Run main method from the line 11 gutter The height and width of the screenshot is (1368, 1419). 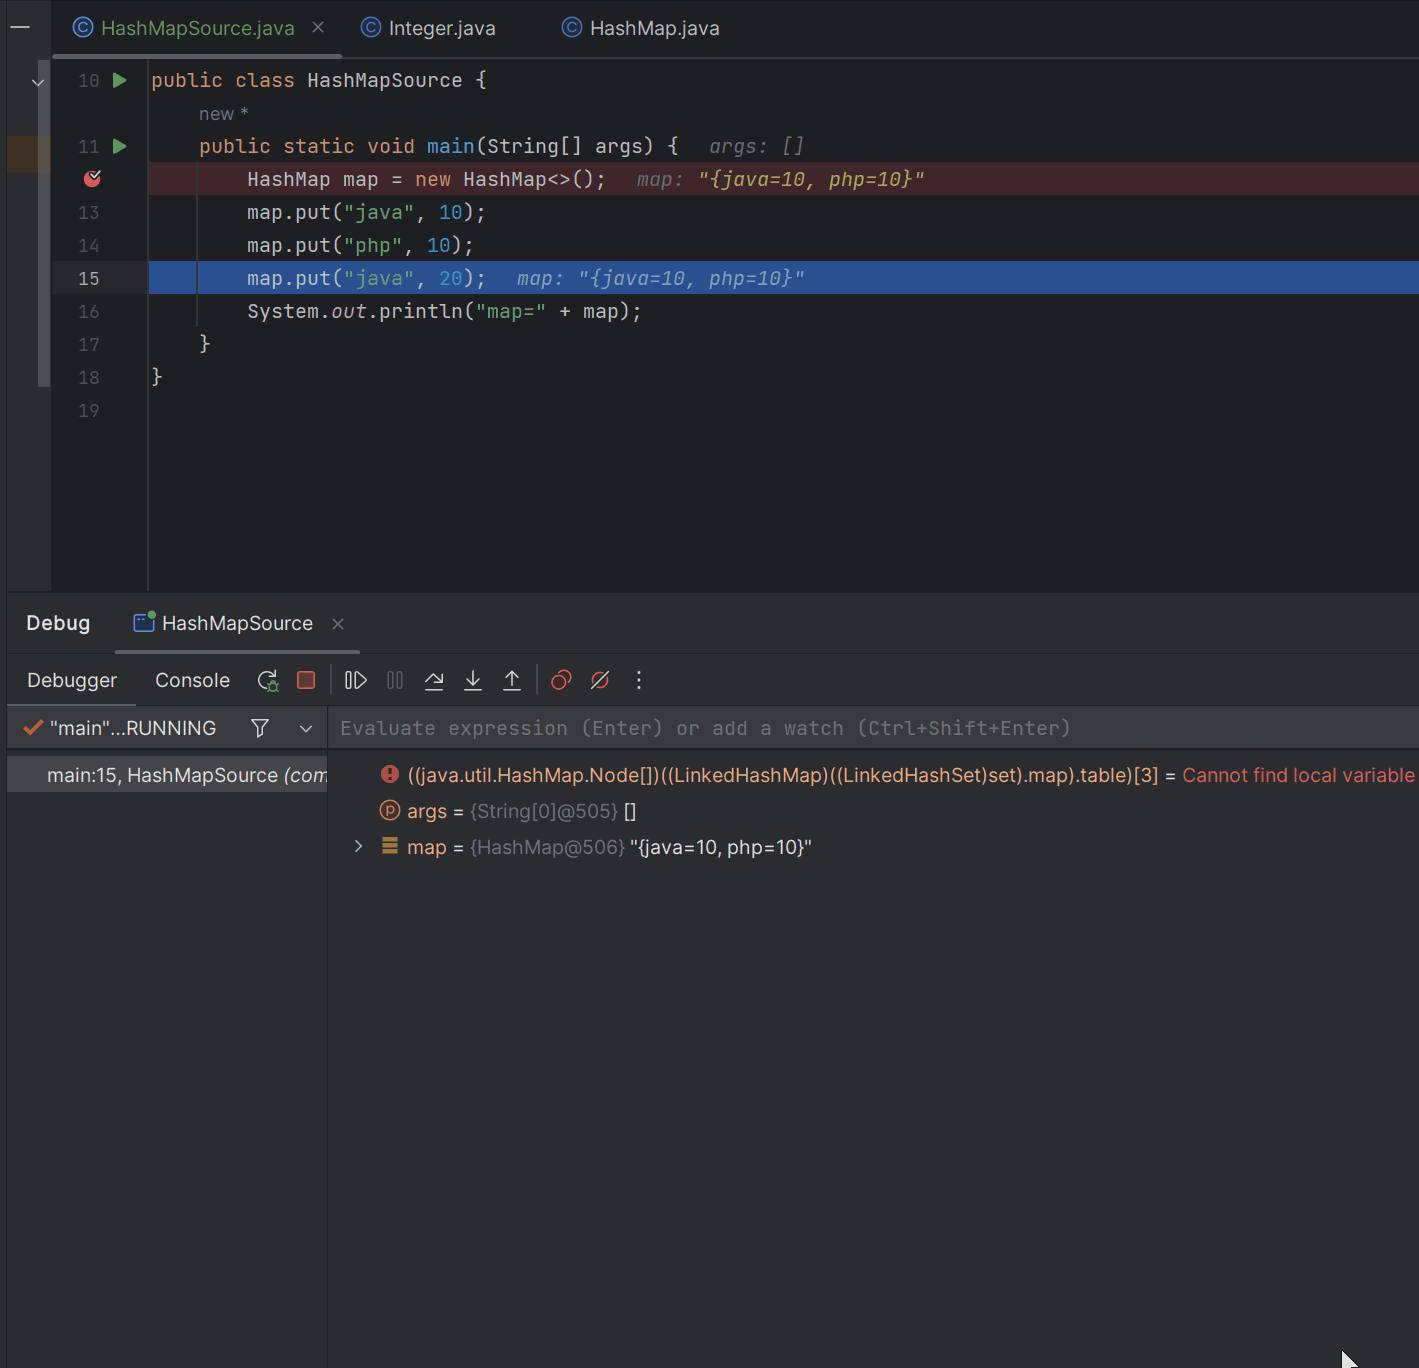click(120, 146)
